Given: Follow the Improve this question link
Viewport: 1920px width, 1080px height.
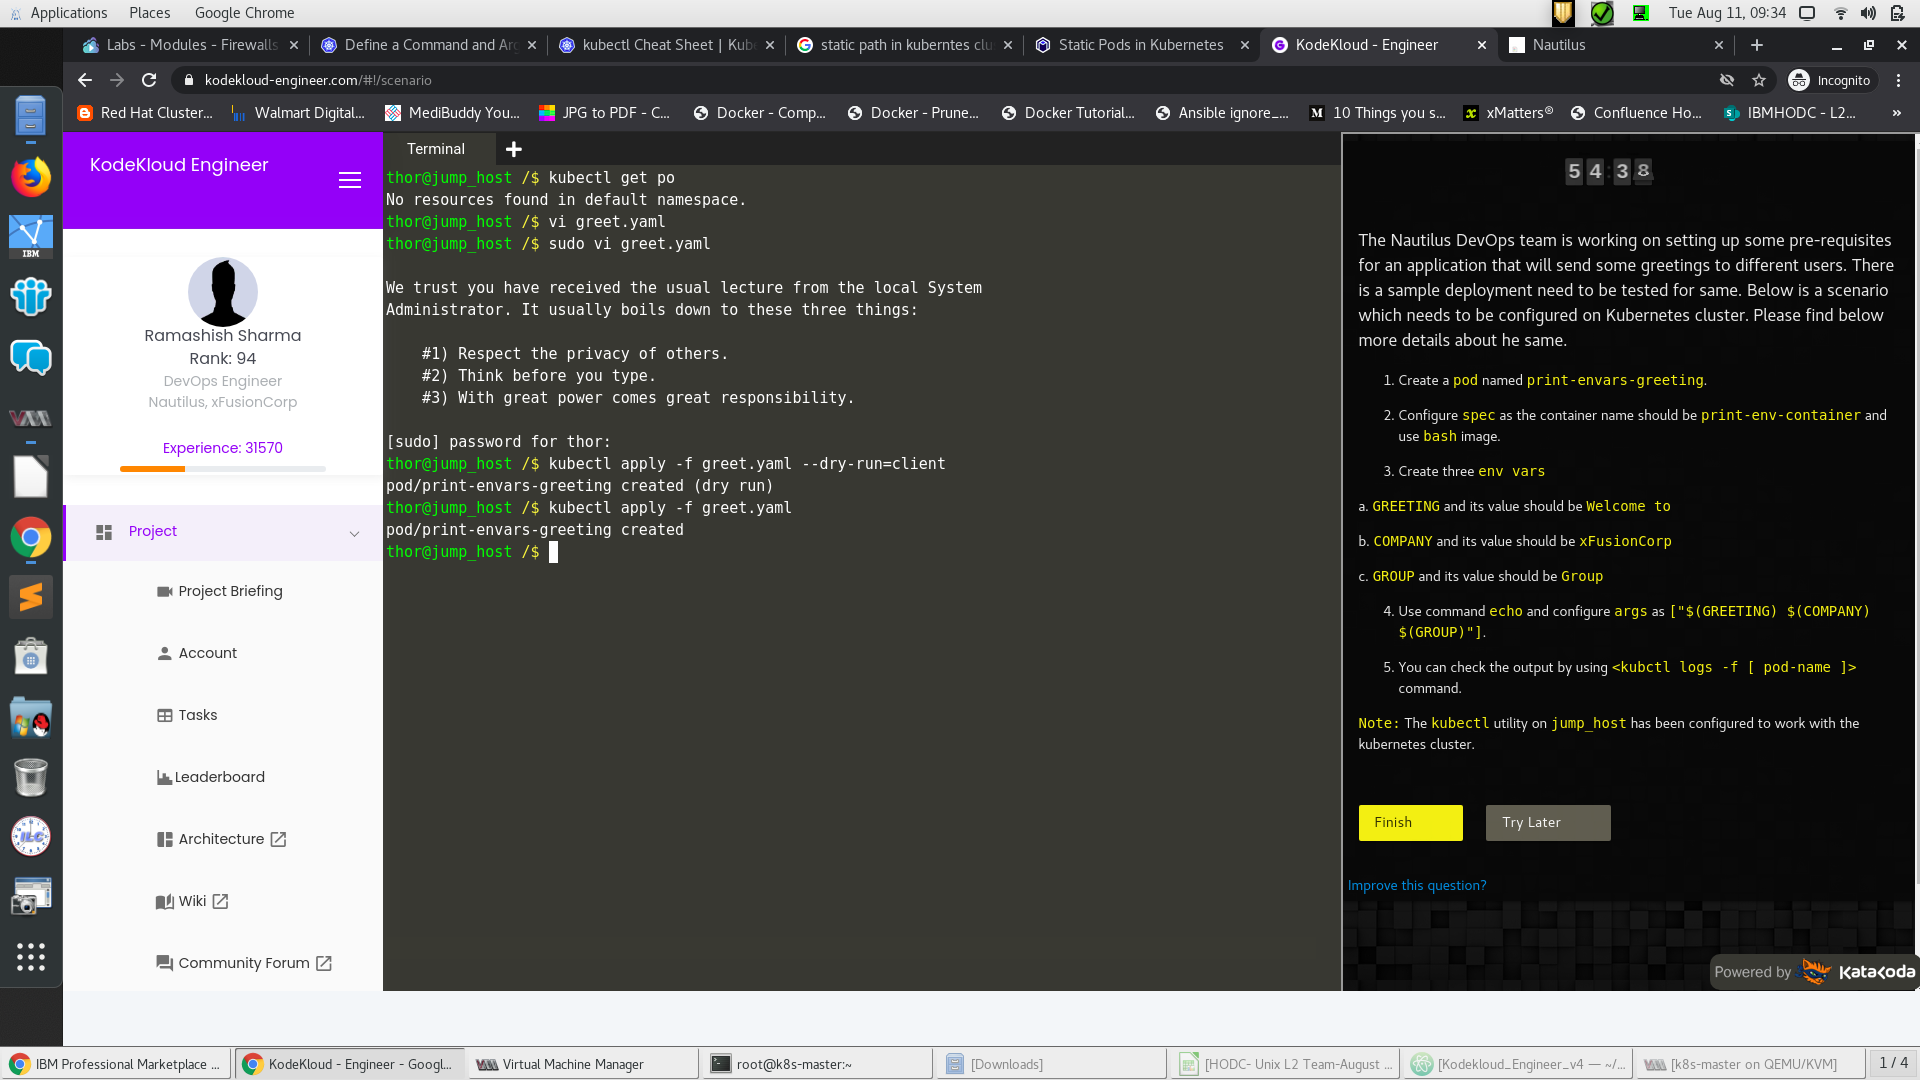Looking at the screenshot, I should coord(1416,885).
